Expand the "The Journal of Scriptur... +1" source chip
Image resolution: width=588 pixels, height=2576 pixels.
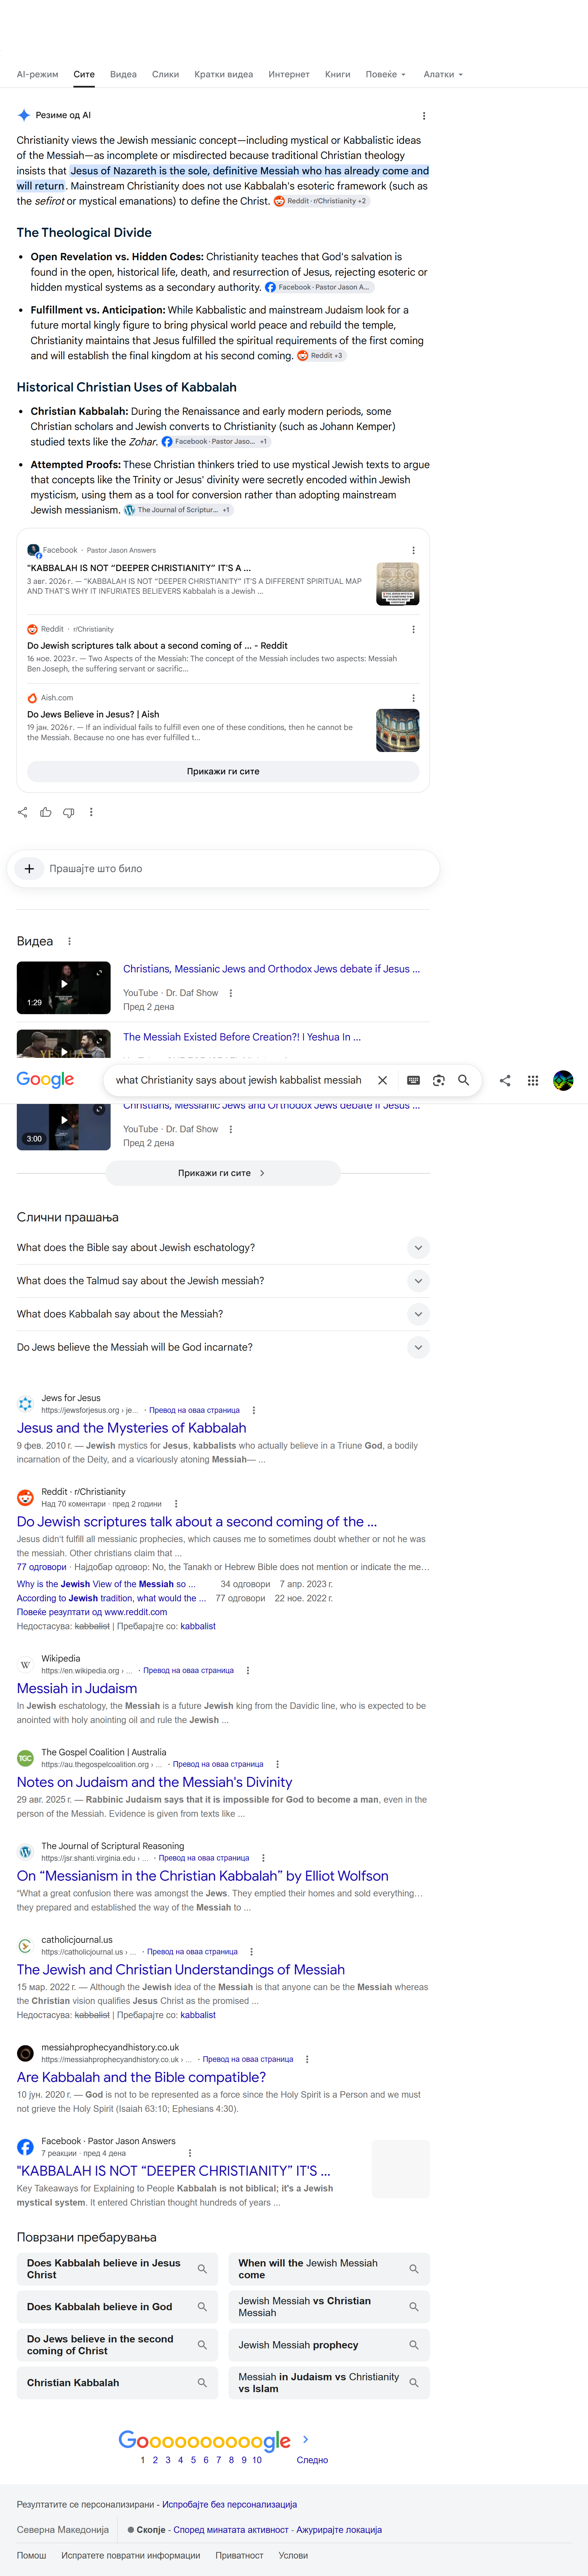coord(178,510)
